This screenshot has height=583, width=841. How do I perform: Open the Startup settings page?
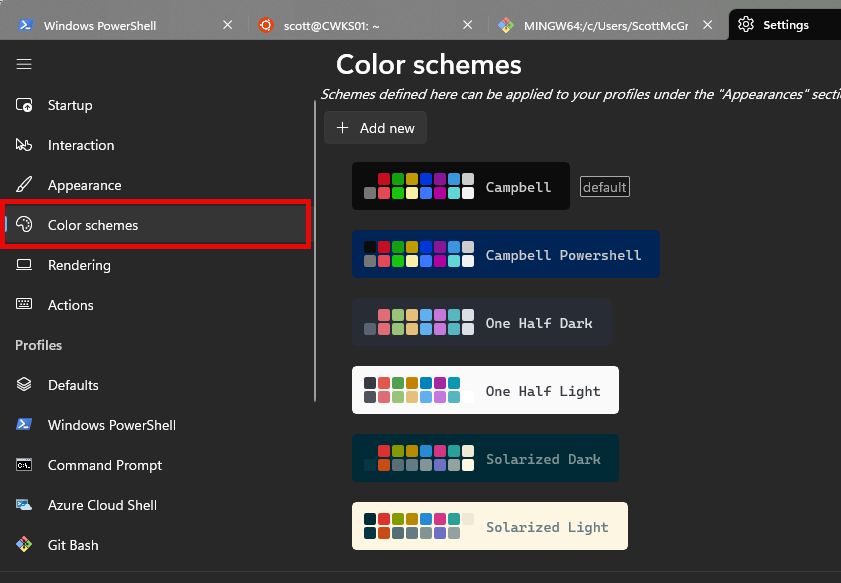click(157, 105)
